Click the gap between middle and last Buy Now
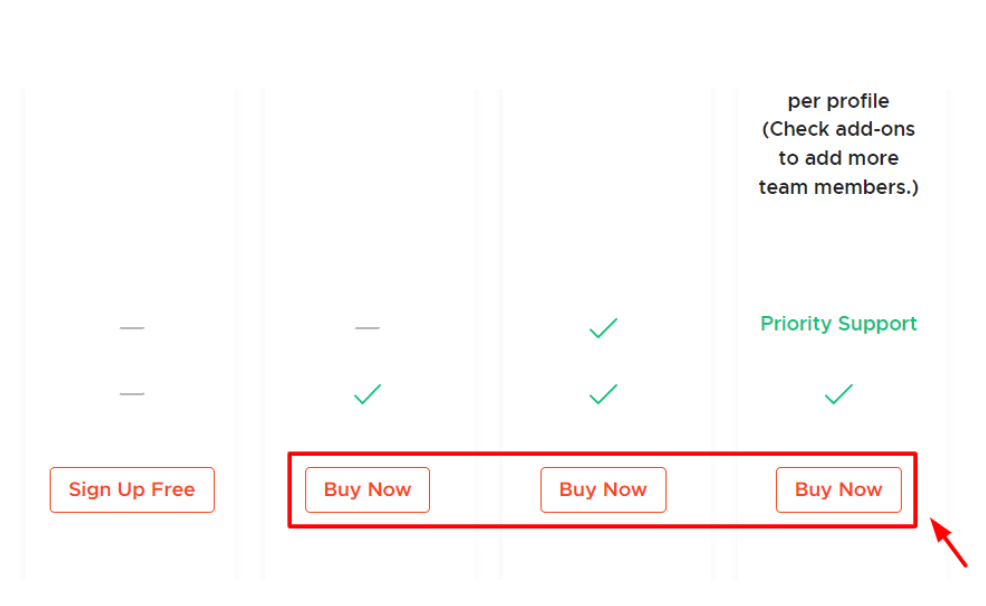 click(721, 490)
